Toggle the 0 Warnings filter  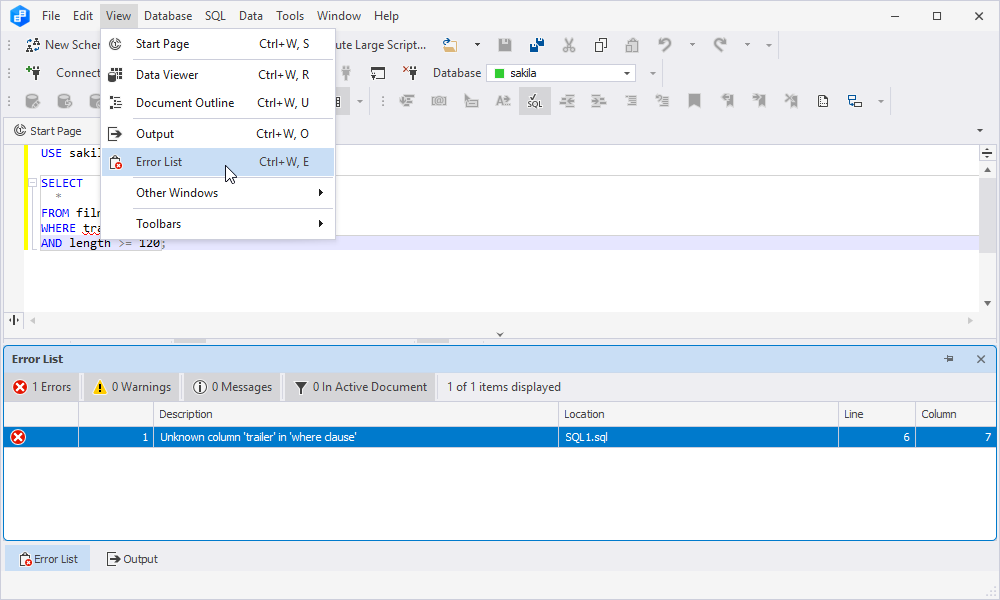[132, 387]
